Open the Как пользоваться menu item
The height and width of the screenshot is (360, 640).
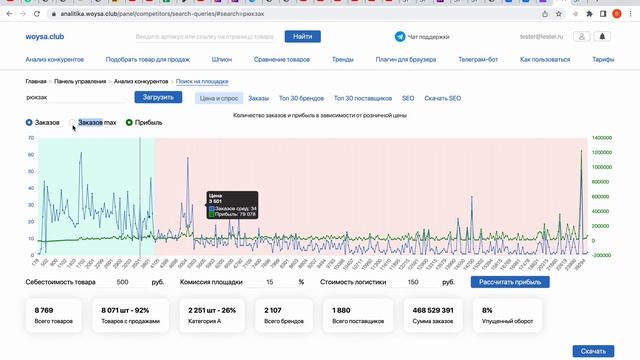(x=545, y=60)
